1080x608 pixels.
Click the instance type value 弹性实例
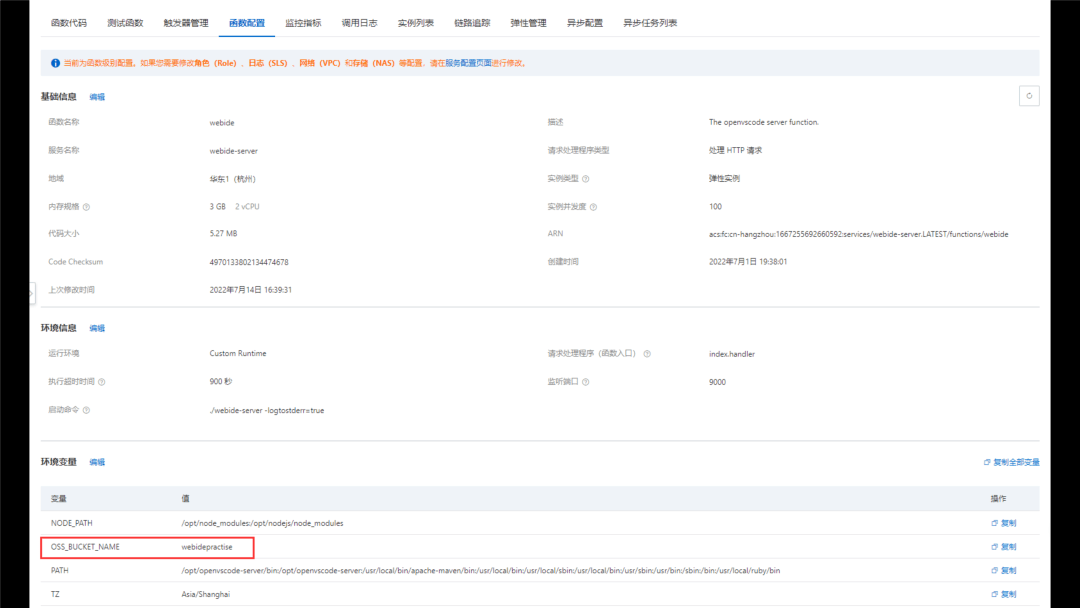coord(725,178)
